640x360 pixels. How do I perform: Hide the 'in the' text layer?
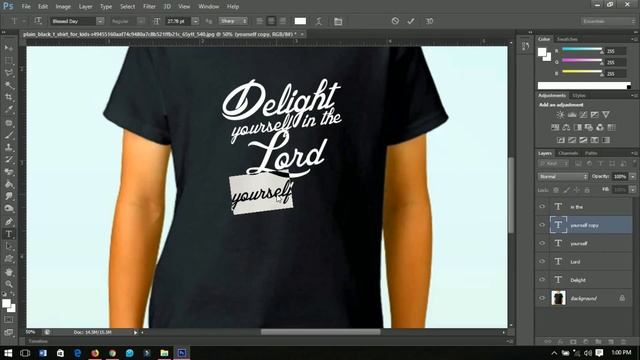(x=542, y=207)
